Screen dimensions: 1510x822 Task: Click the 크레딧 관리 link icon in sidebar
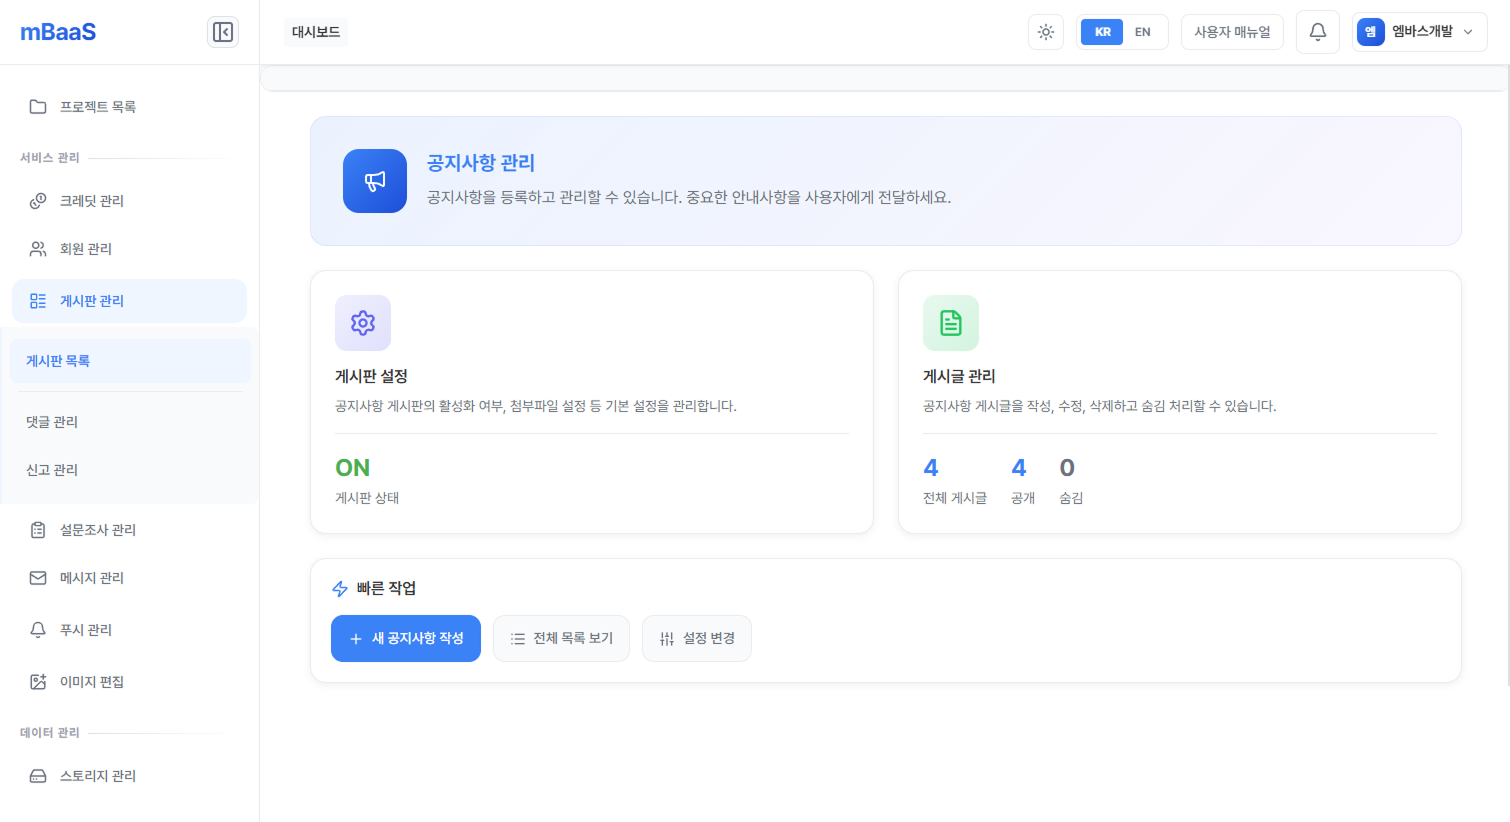(38, 200)
